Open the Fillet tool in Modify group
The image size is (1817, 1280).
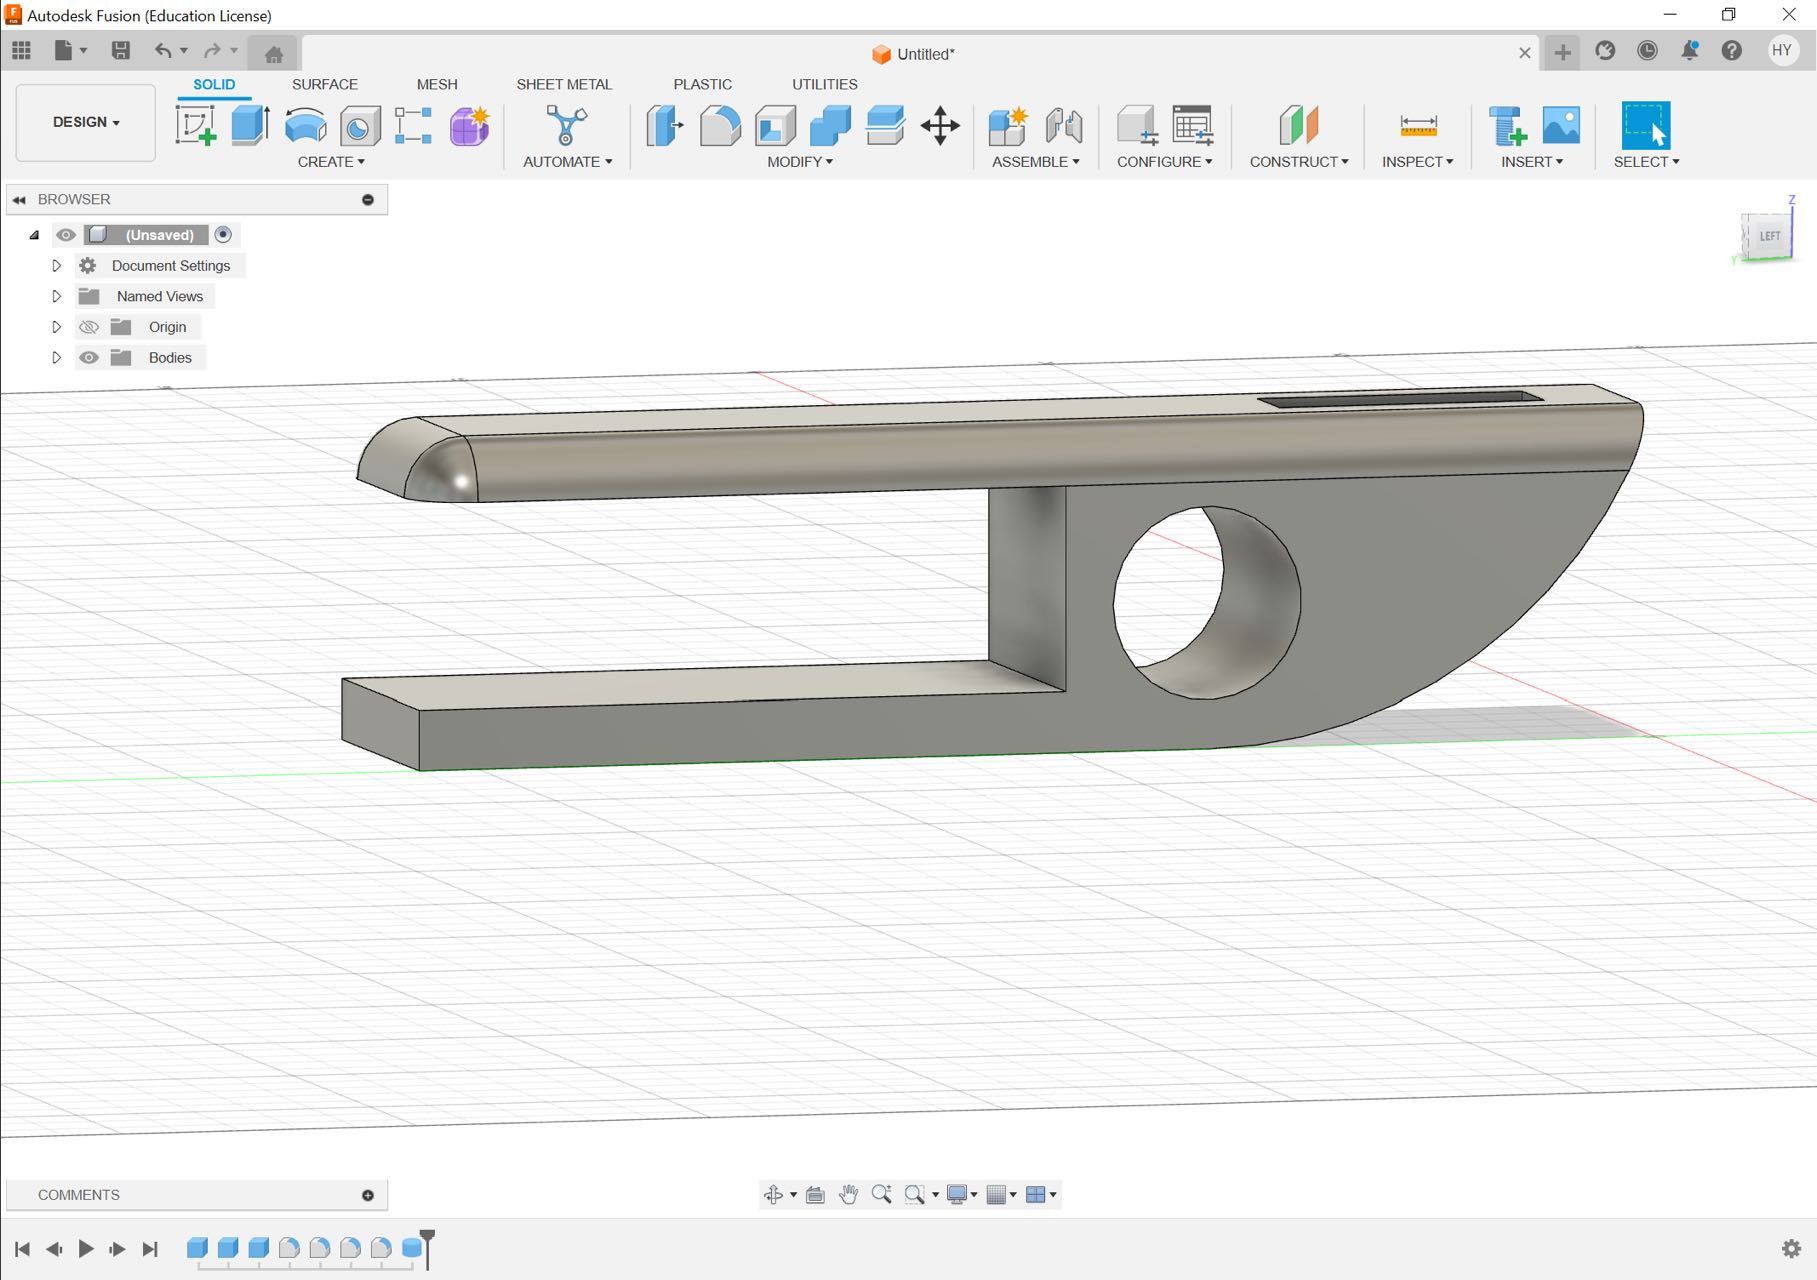pos(720,126)
